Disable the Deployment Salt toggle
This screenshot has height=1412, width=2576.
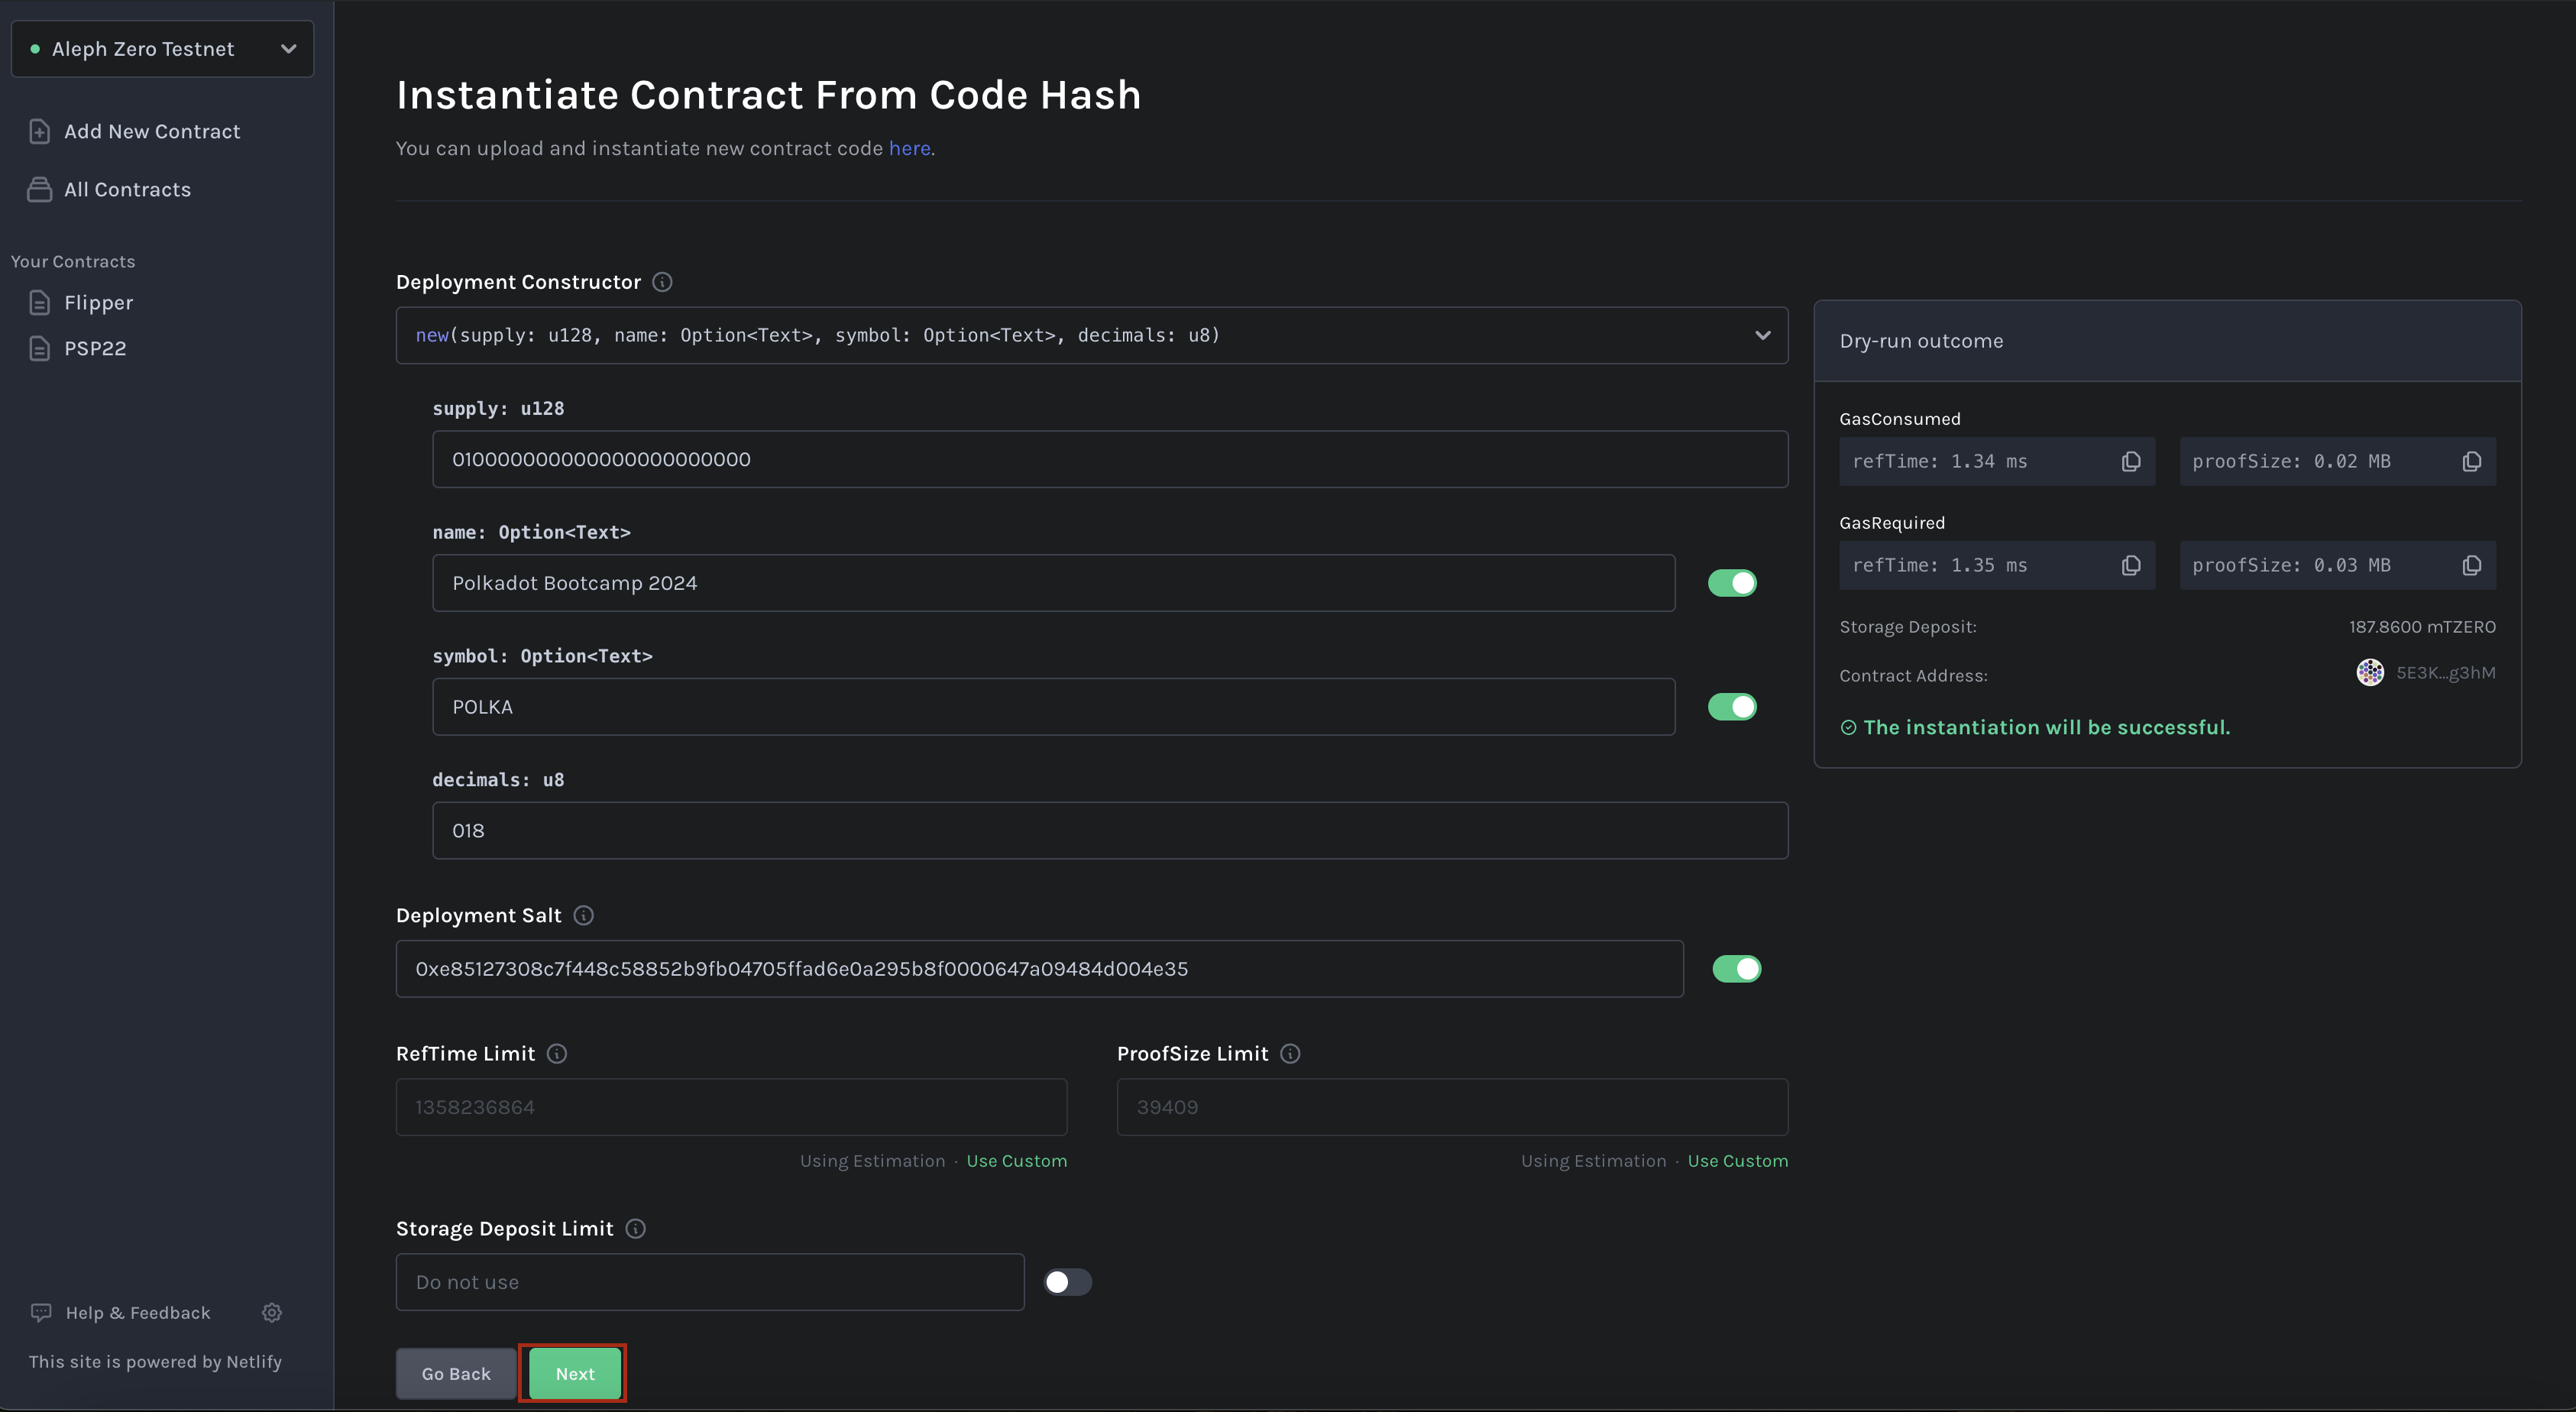tap(1737, 968)
